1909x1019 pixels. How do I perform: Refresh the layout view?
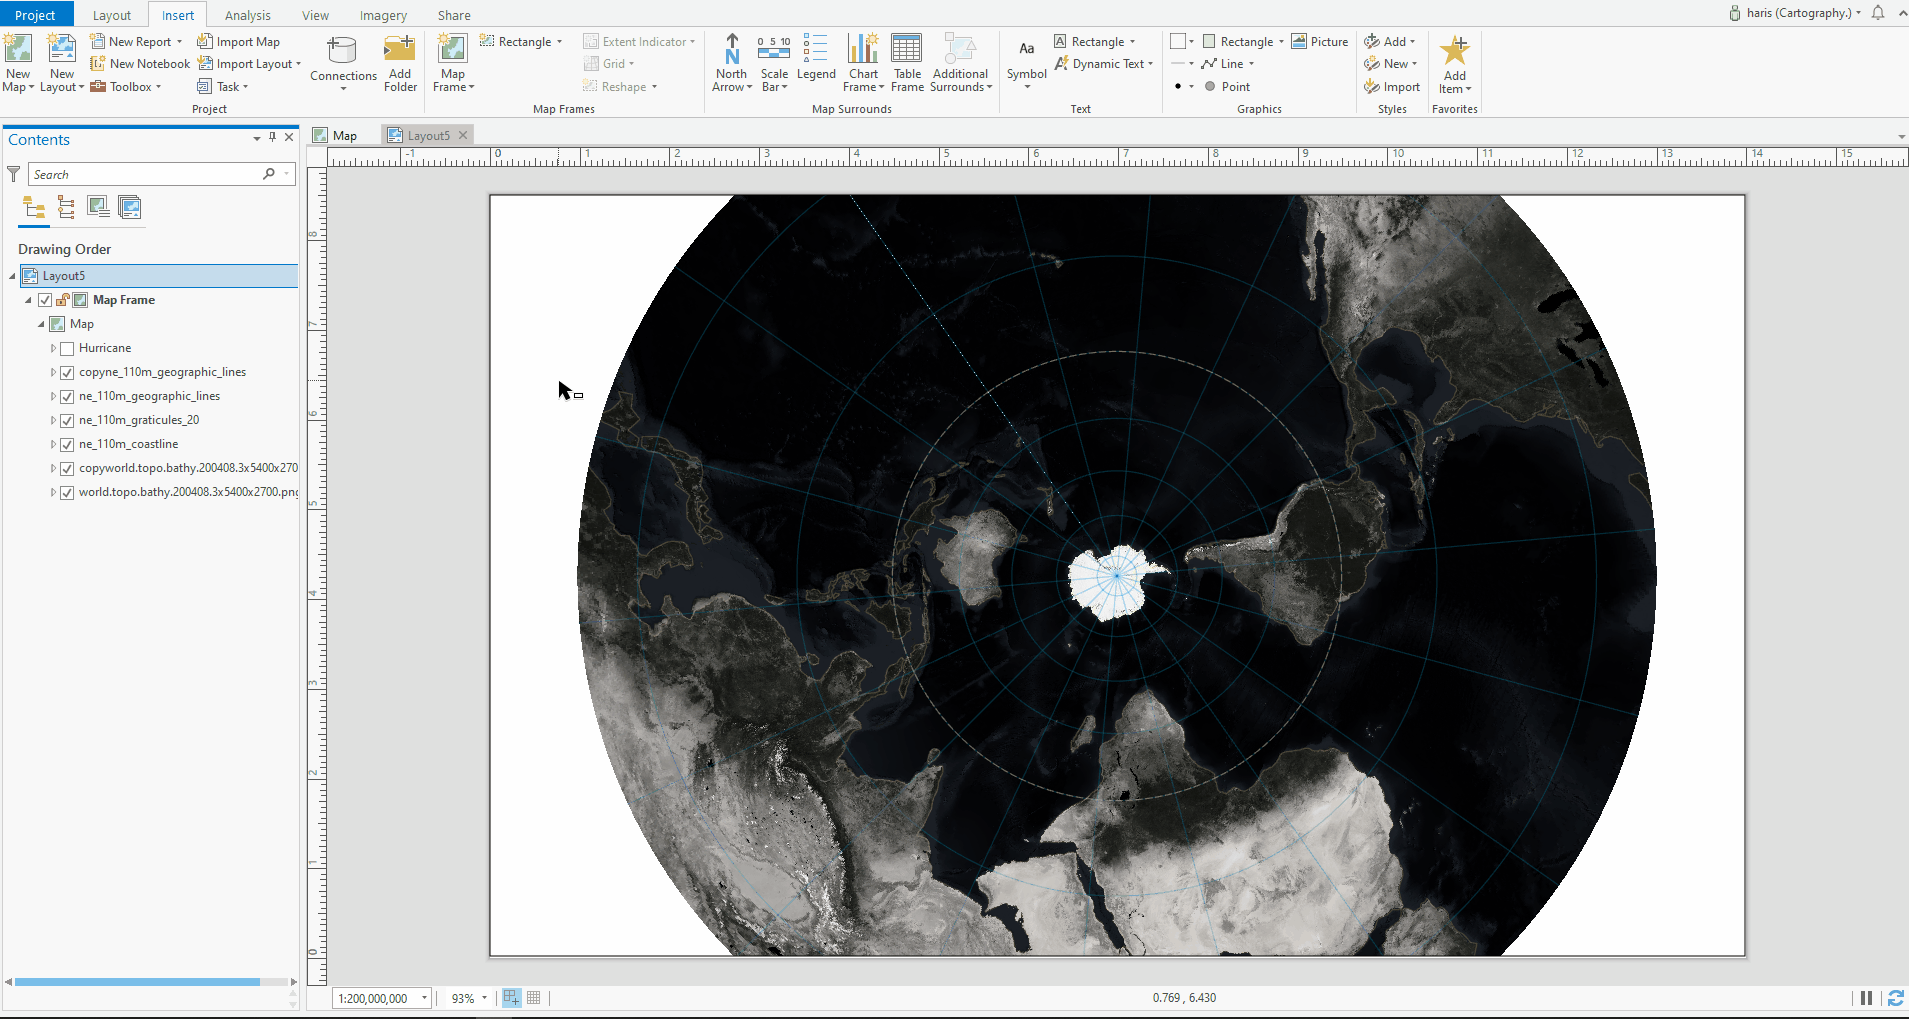pyautogui.click(x=1895, y=998)
